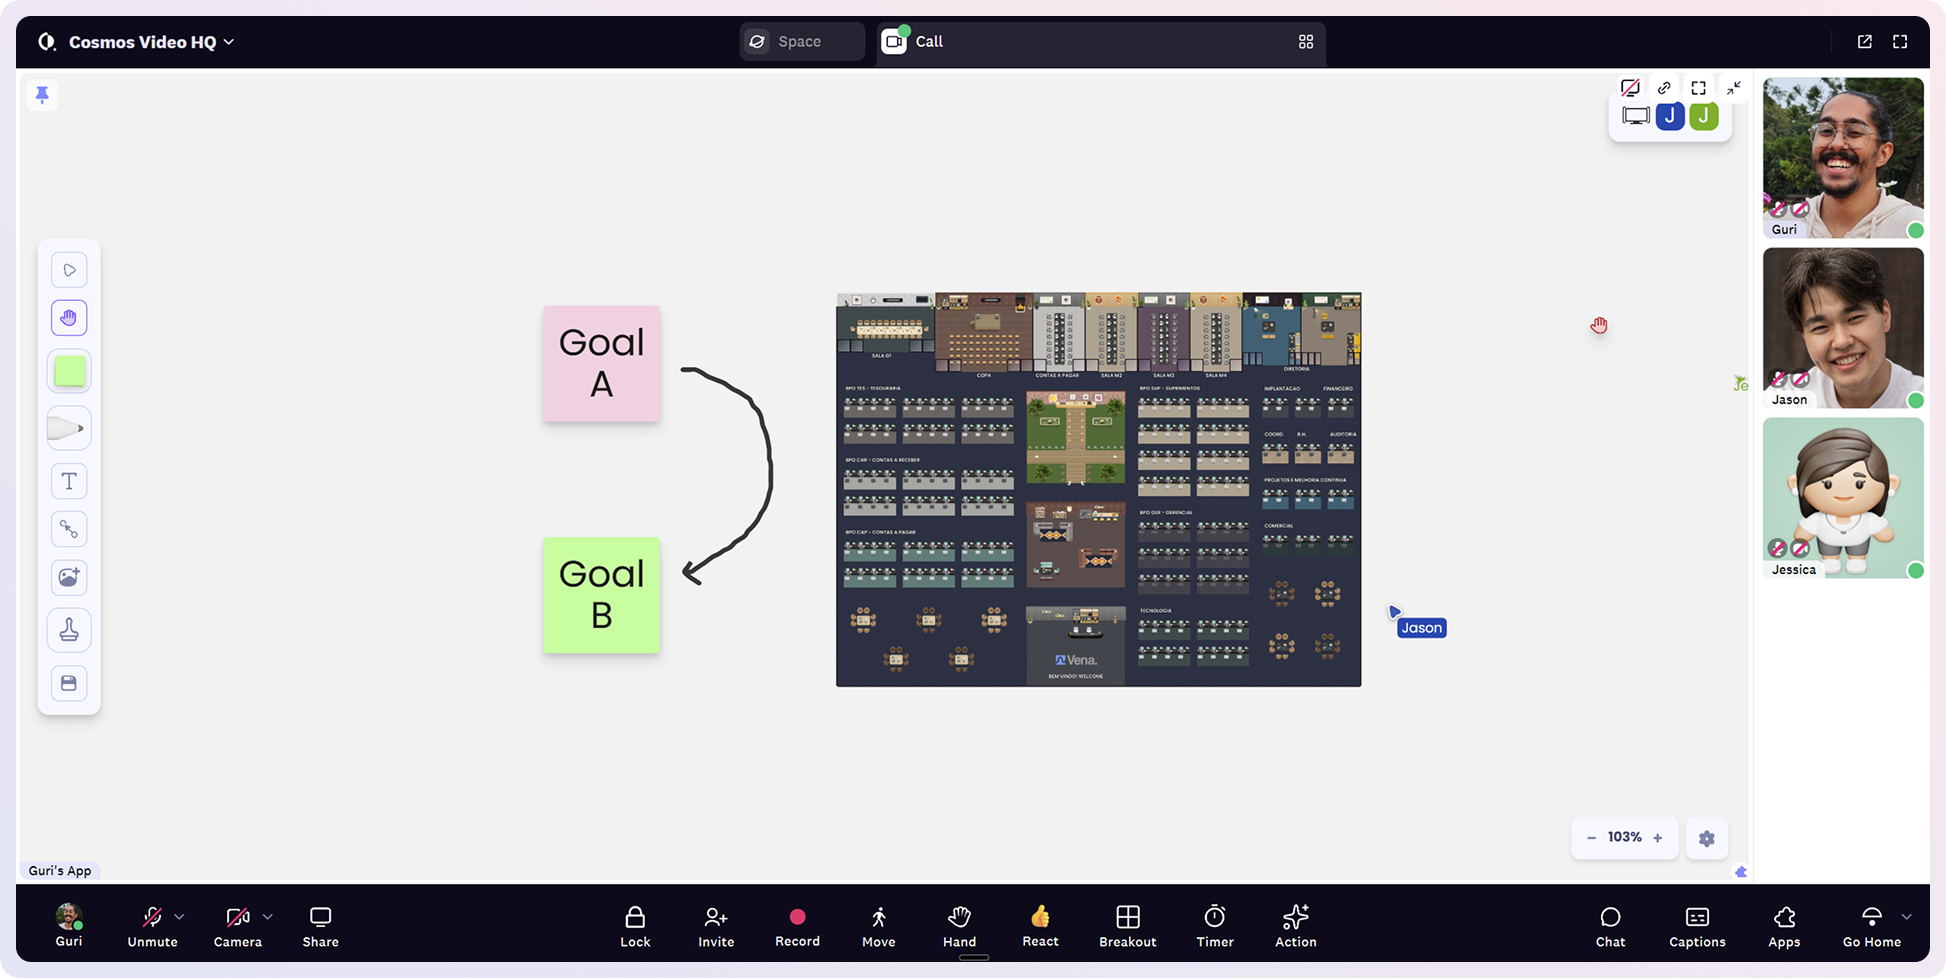The width and height of the screenshot is (1946, 978).
Task: Open Guri's profile in bottom bar
Action: point(69,925)
